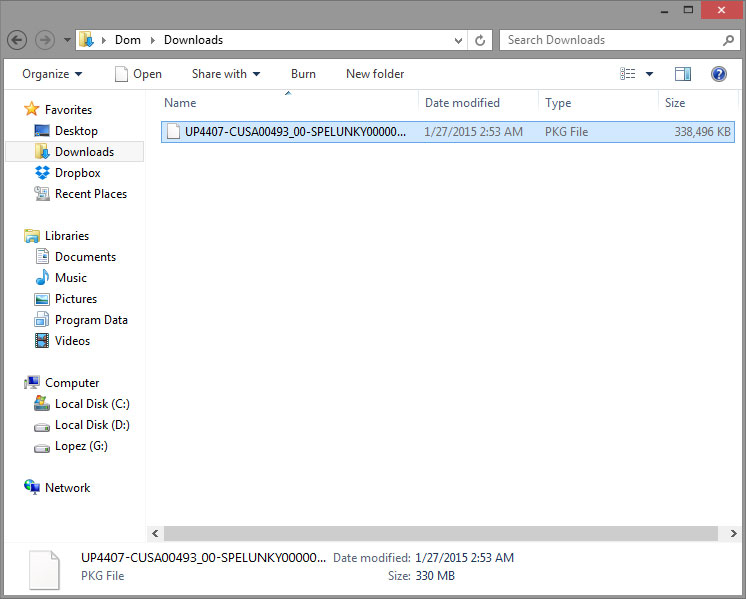Select the UP4407-CUSA00493 PKG file

pos(448,132)
